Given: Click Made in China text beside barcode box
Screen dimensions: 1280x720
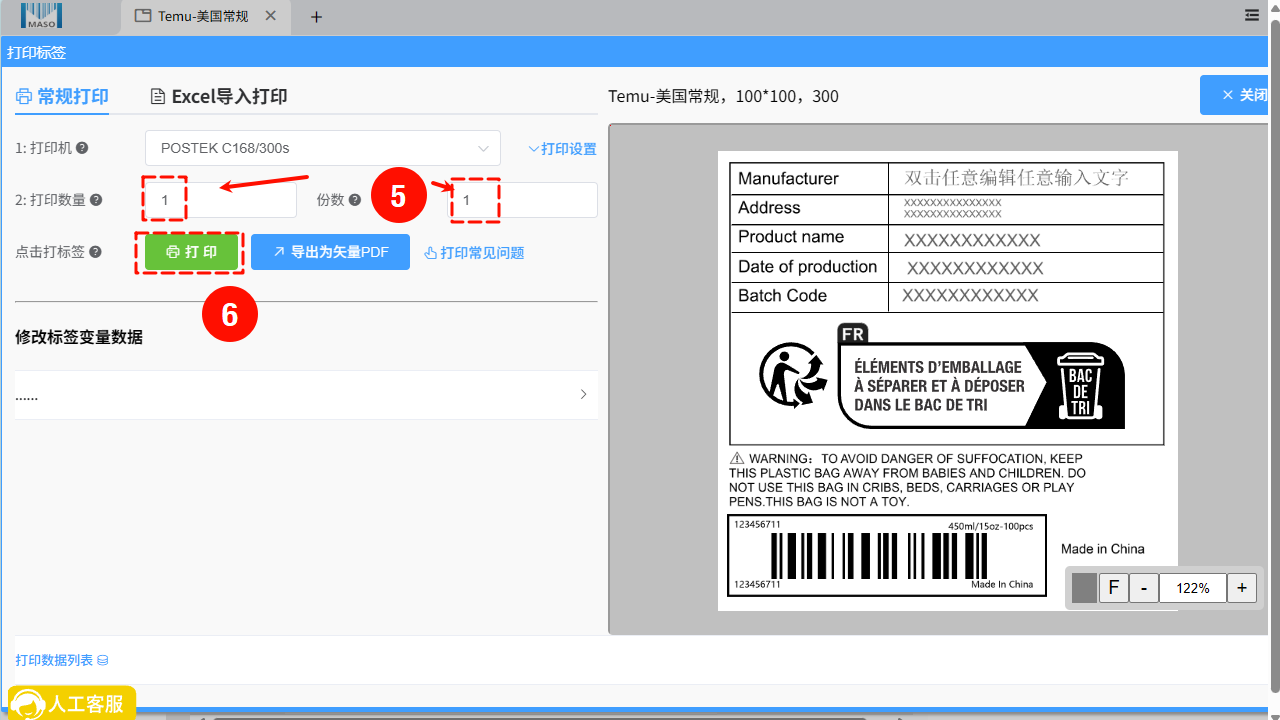Looking at the screenshot, I should pyautogui.click(x=1103, y=549).
